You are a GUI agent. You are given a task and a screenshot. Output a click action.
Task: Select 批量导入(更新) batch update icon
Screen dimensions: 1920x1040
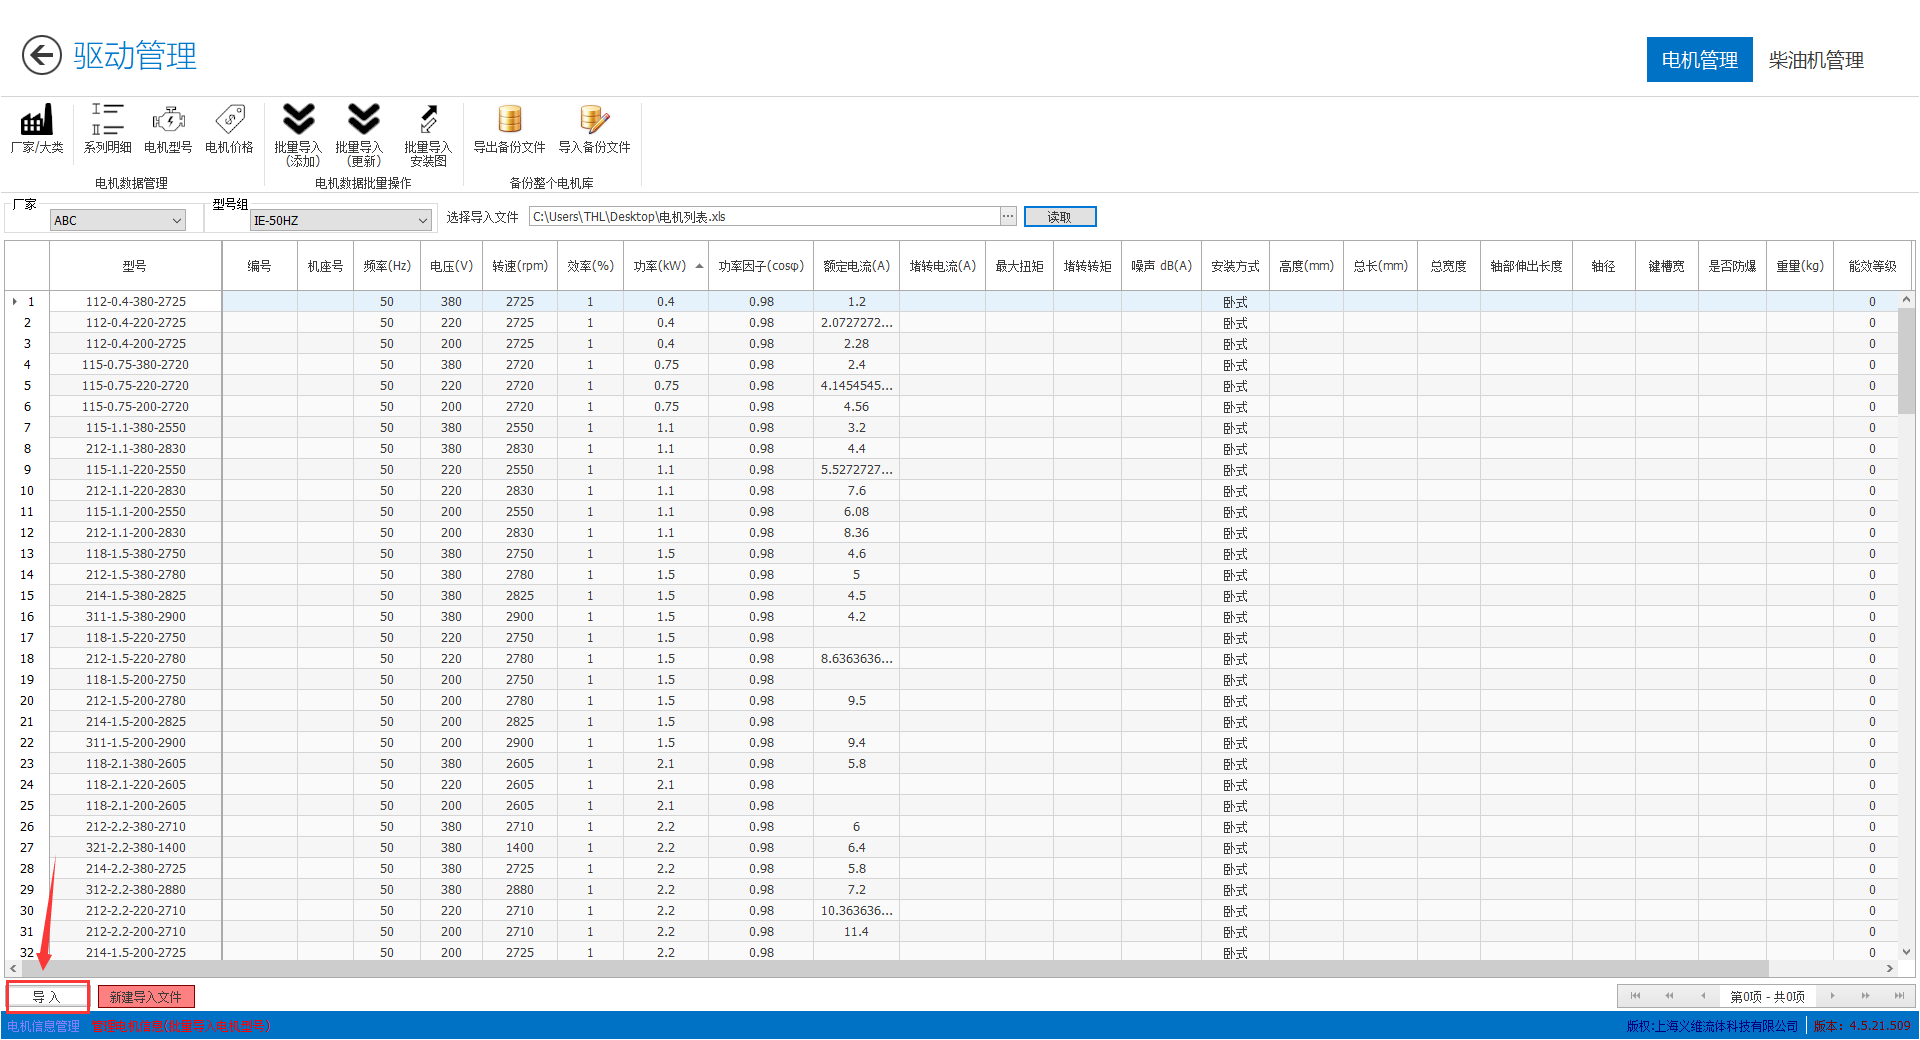click(363, 134)
